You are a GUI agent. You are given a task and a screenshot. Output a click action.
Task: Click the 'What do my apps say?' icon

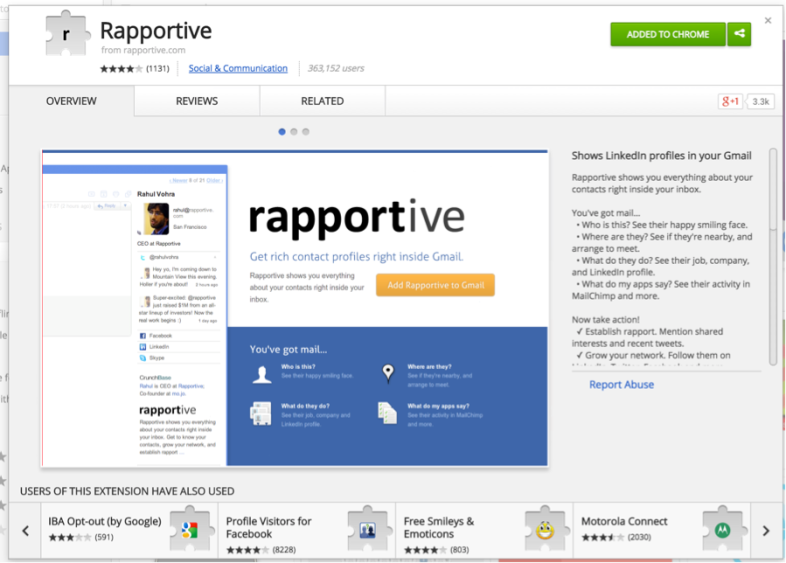pos(387,414)
